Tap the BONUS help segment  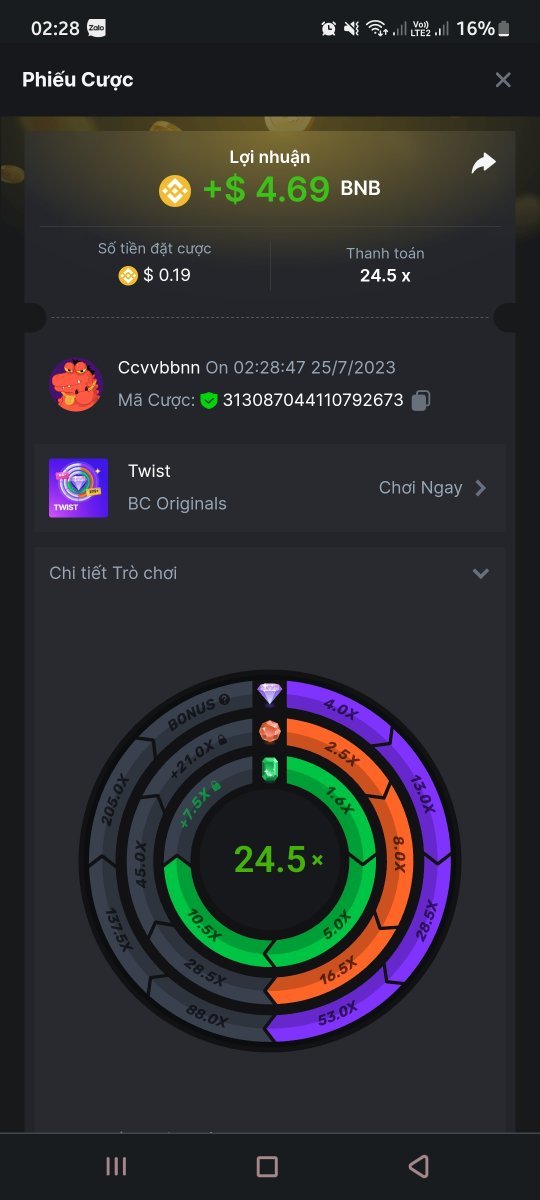pyautogui.click(x=199, y=711)
